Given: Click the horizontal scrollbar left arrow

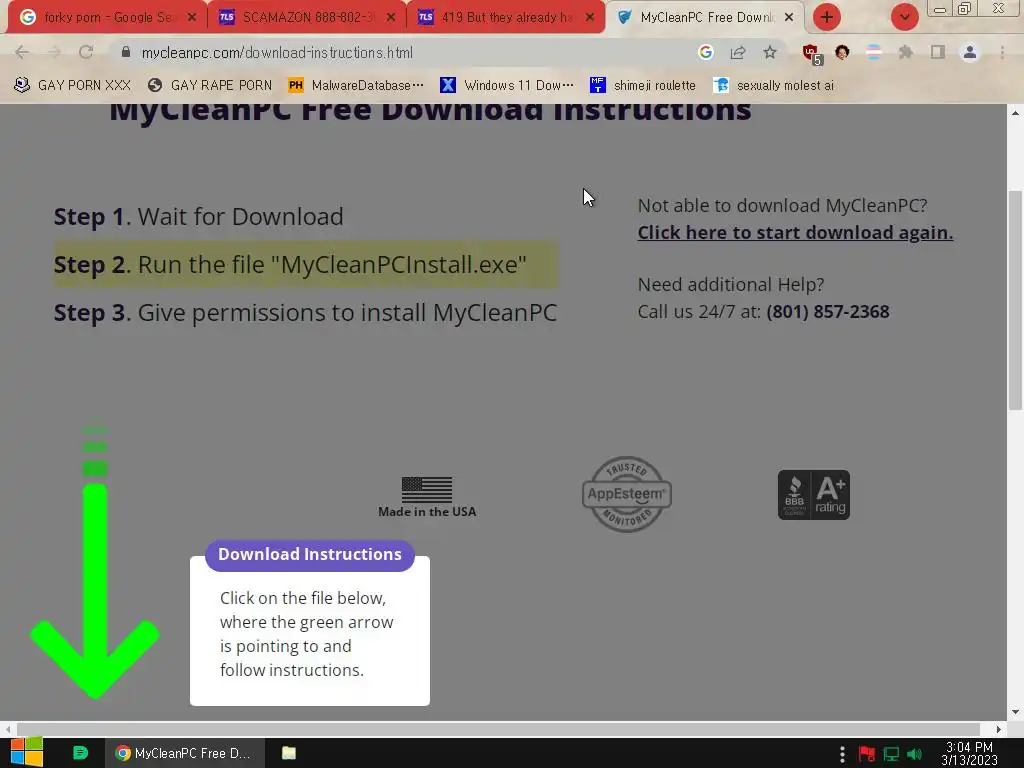Looking at the screenshot, I should [8, 729].
